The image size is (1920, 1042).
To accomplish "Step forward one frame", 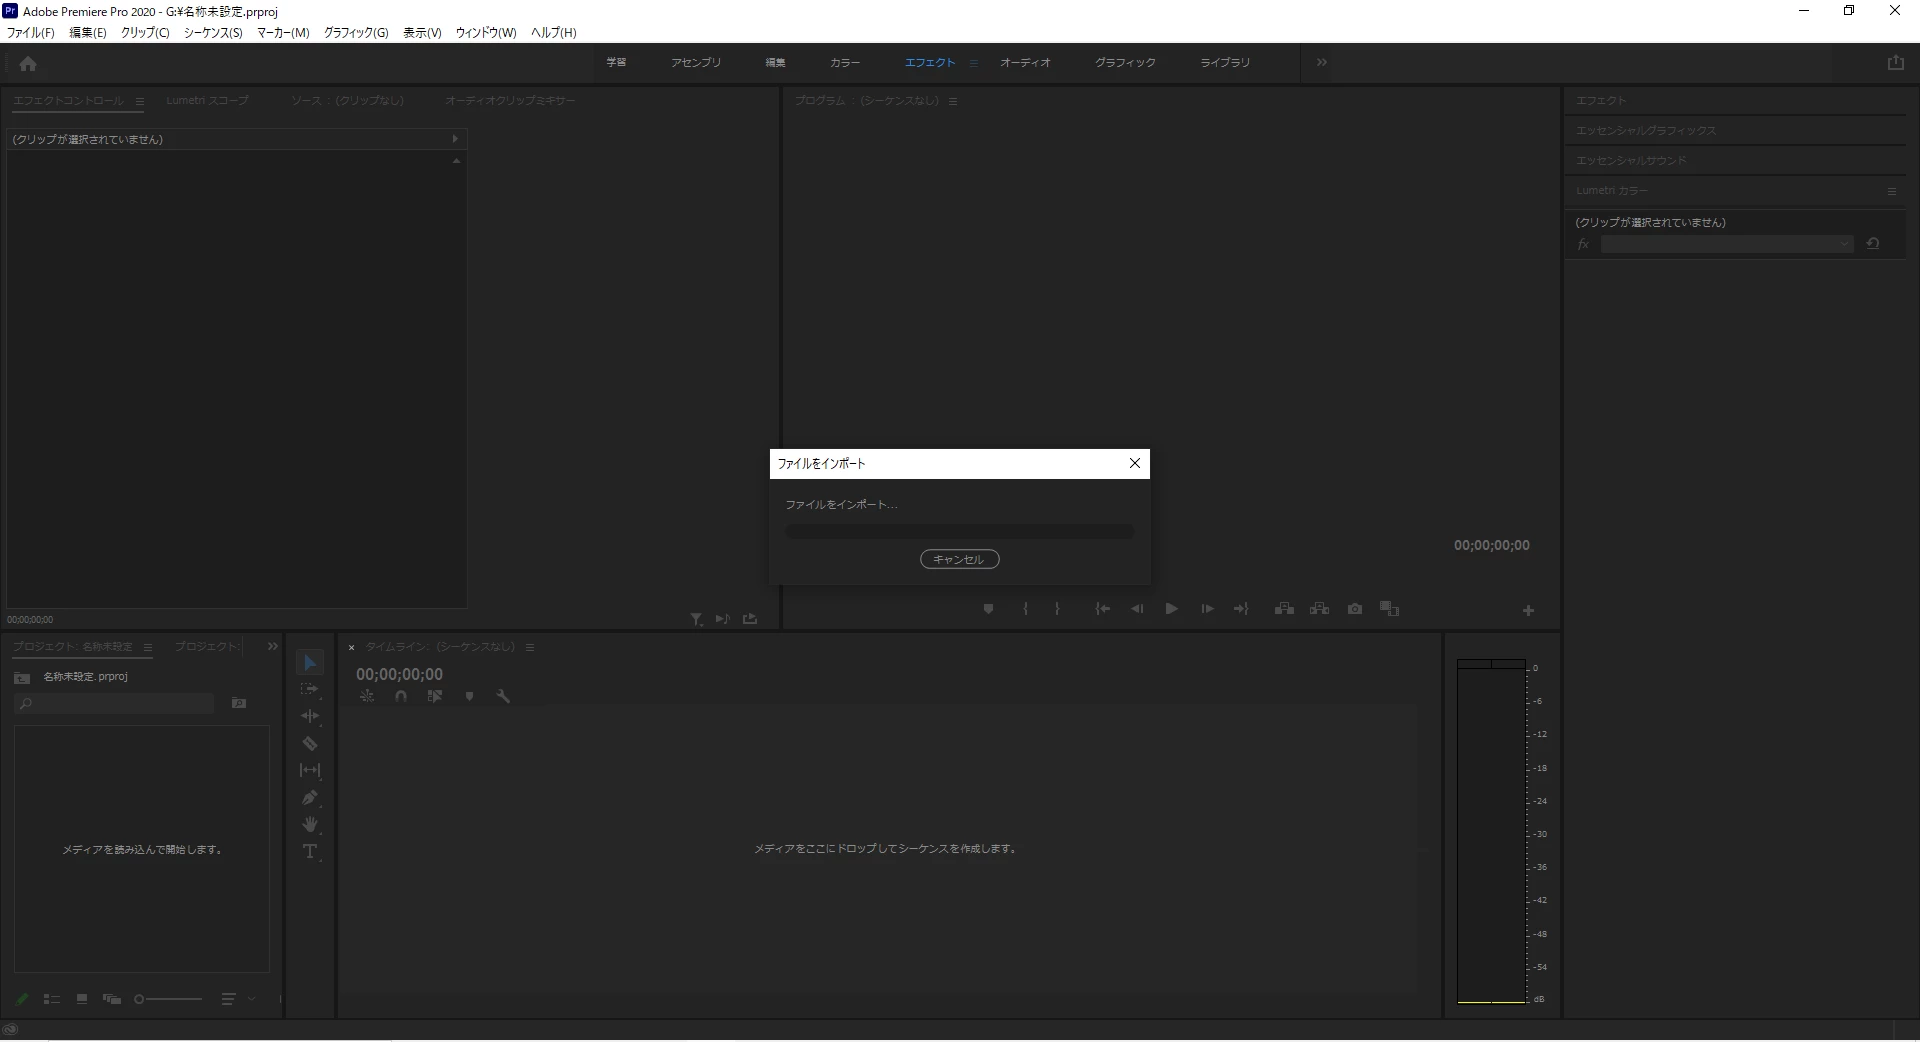I will (x=1207, y=609).
